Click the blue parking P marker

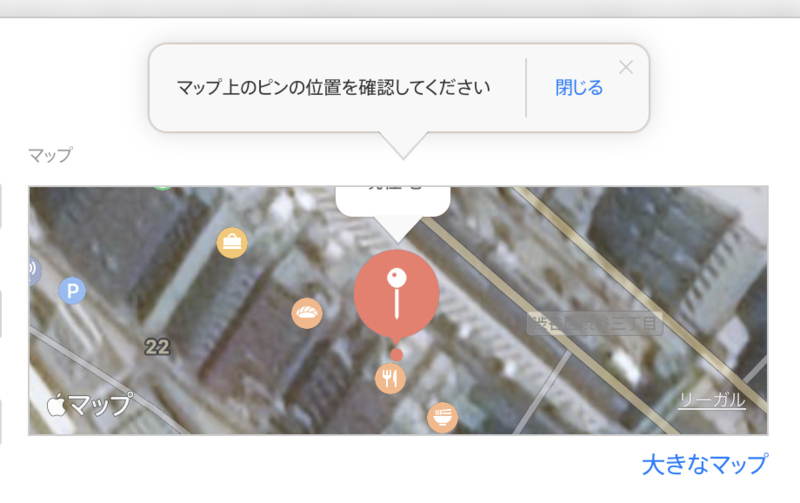click(72, 291)
